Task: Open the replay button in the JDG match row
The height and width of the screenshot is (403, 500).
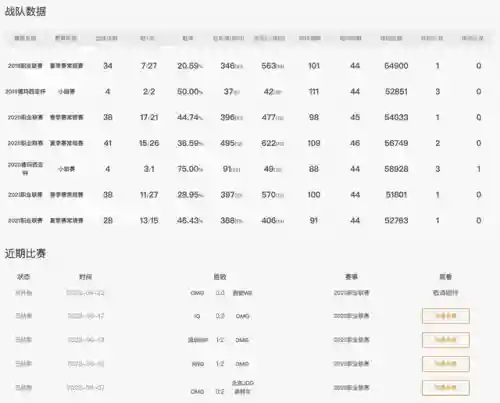Action: point(446,388)
